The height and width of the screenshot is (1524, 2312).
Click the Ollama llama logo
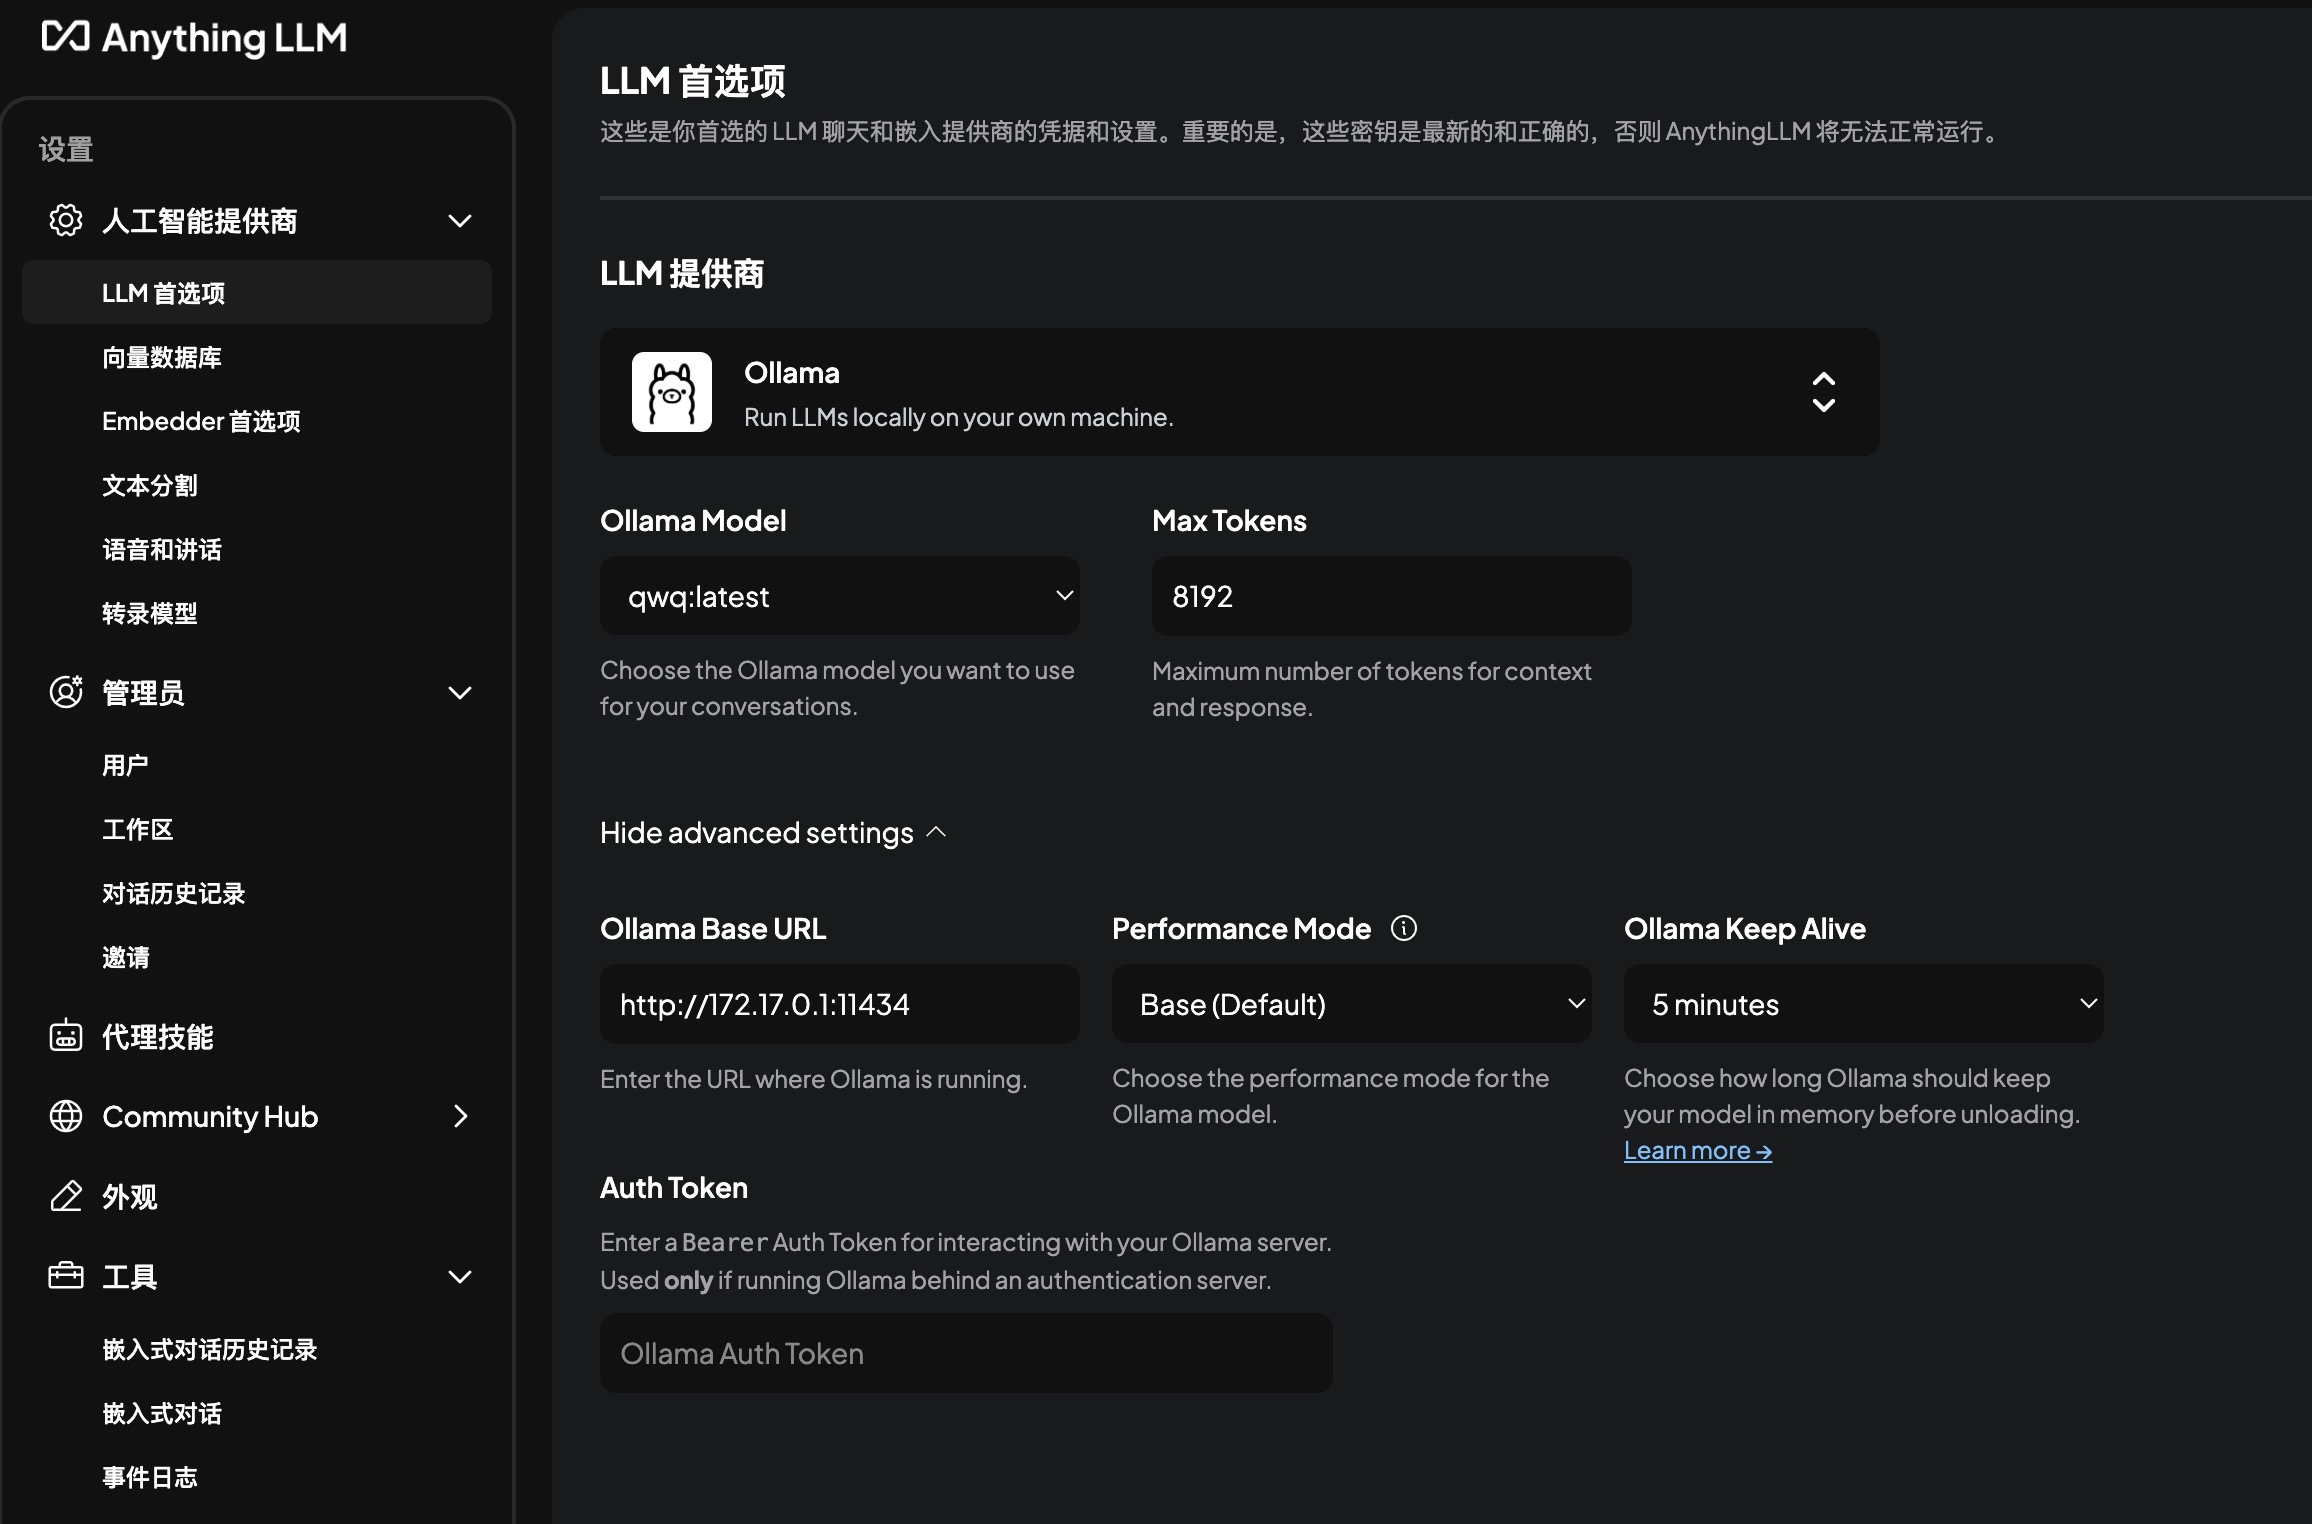(x=672, y=392)
